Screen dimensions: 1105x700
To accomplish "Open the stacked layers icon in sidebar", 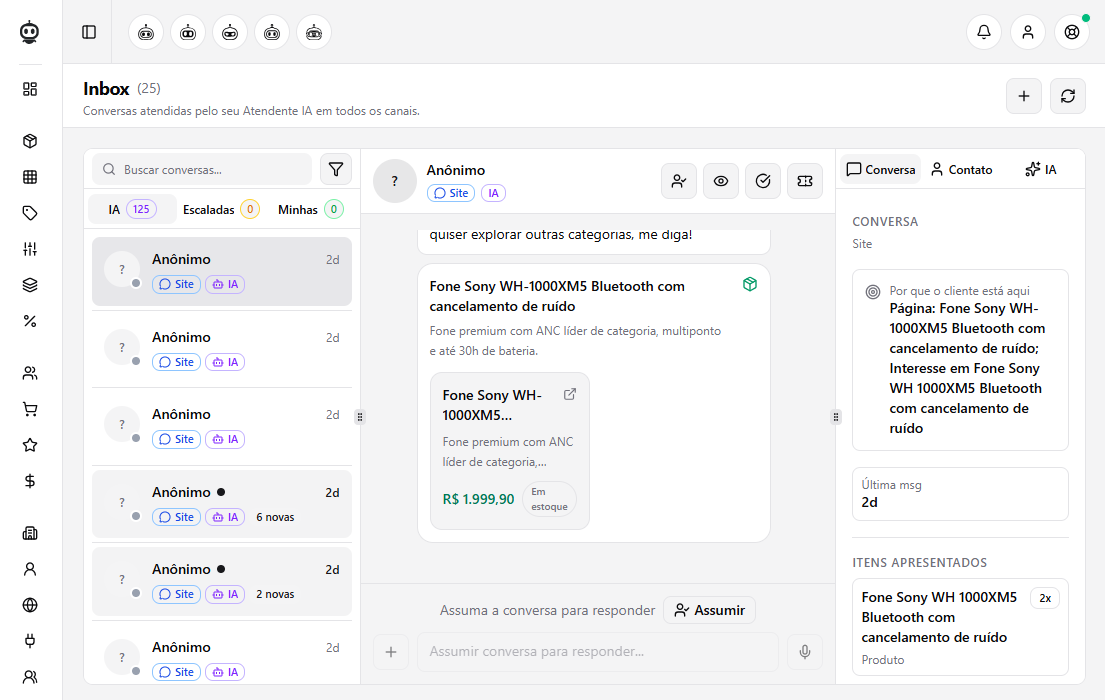I will [x=30, y=285].
